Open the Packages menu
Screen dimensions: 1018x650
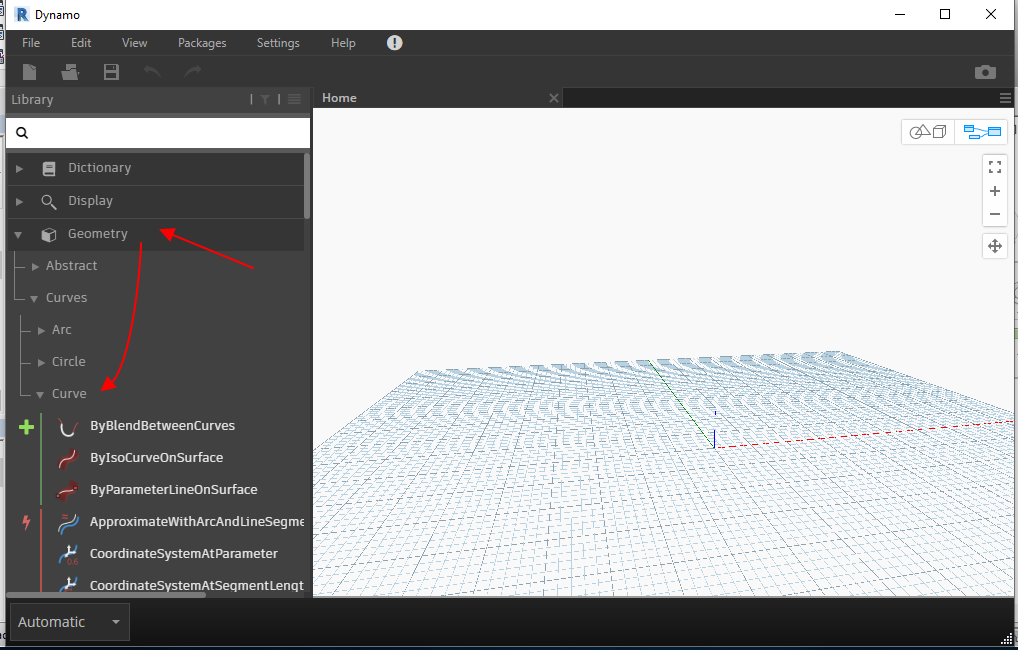(x=202, y=43)
